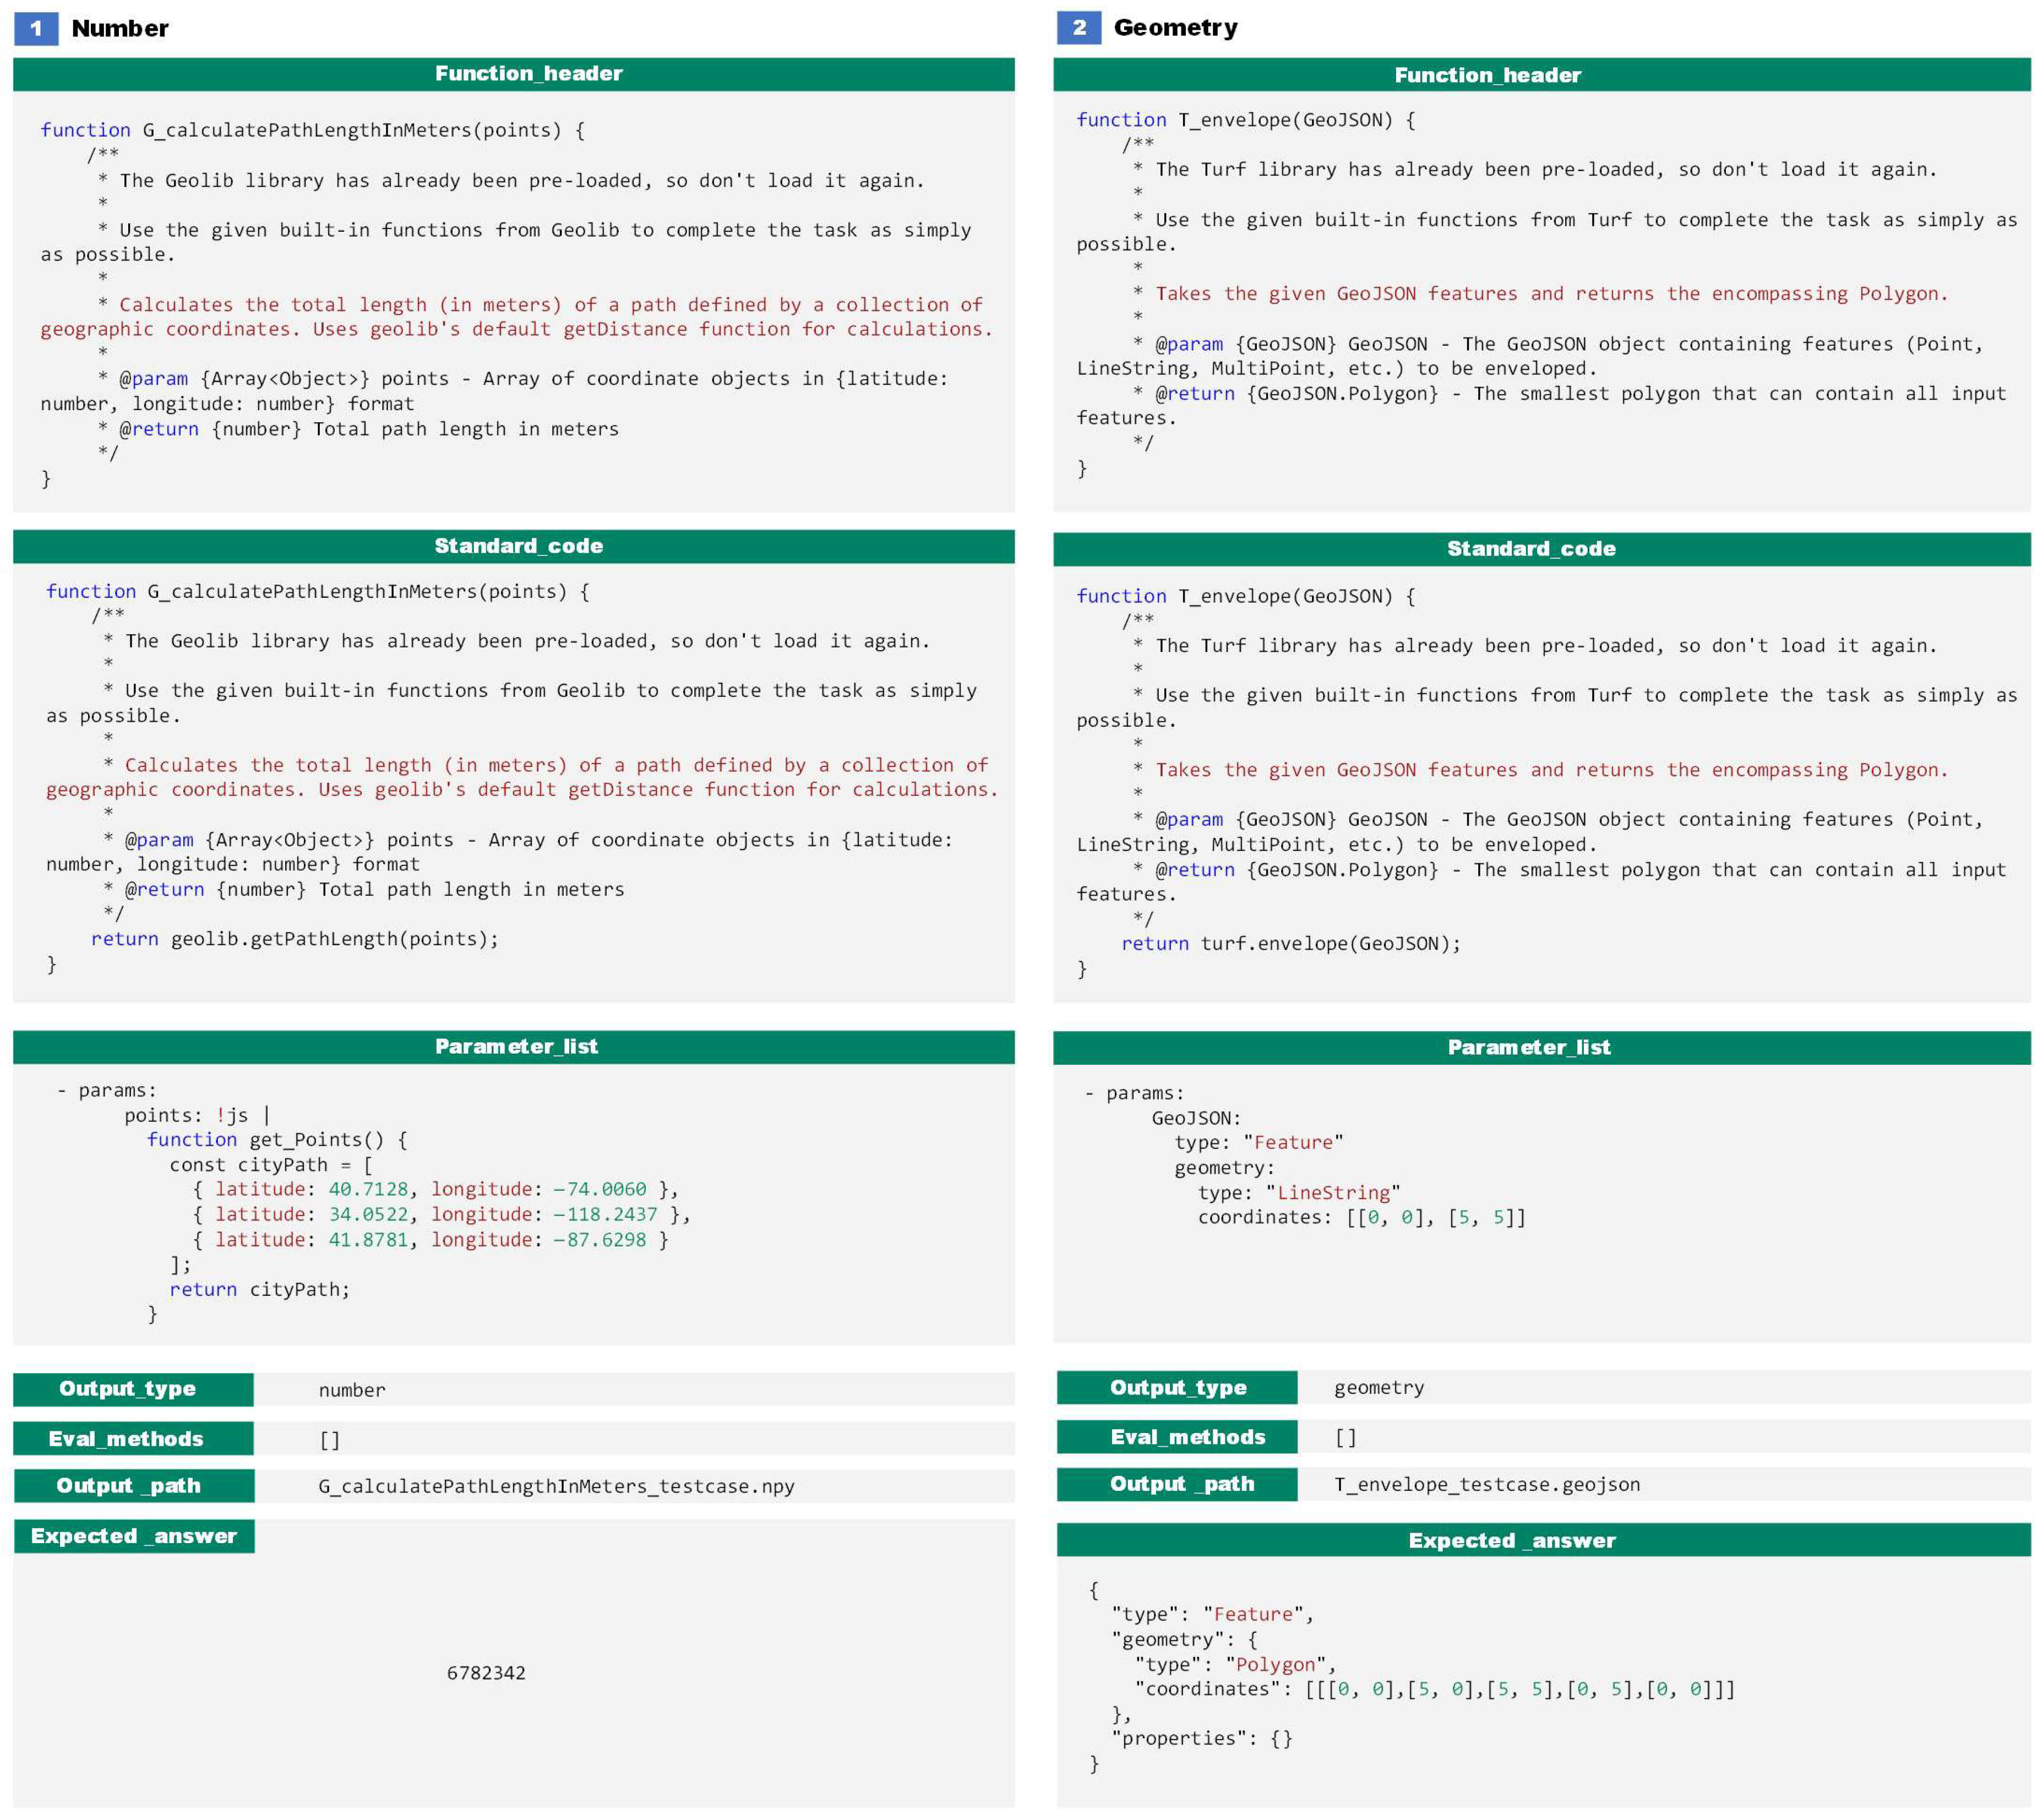Click the blue number 1 badge
The image size is (2043, 1820).
point(36,28)
